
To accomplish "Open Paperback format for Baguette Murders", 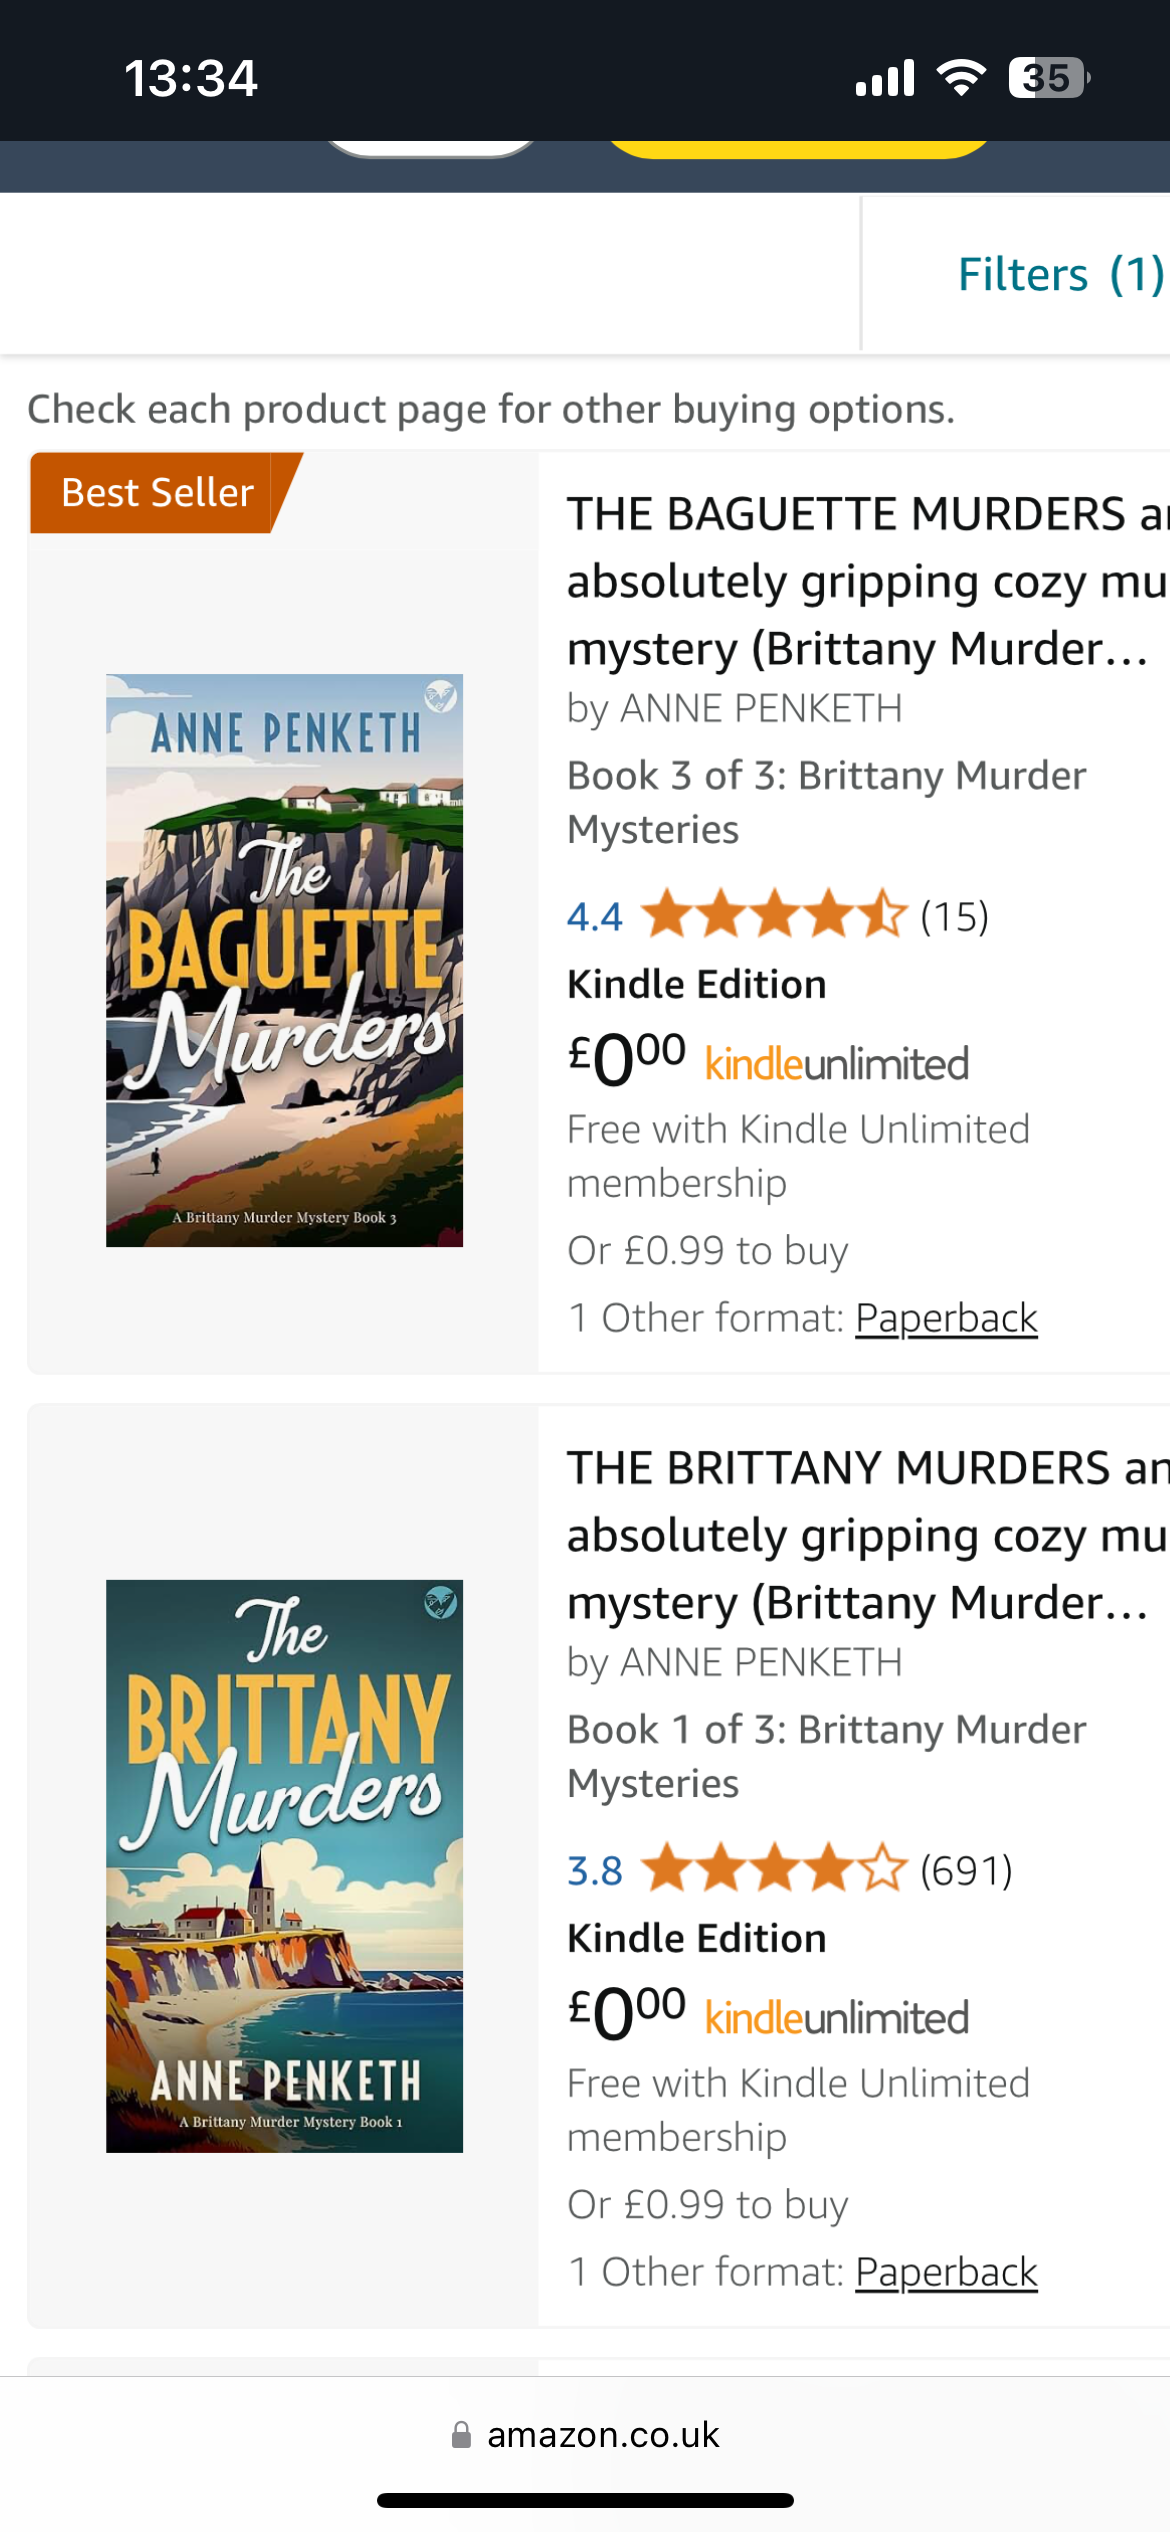I will [946, 1318].
